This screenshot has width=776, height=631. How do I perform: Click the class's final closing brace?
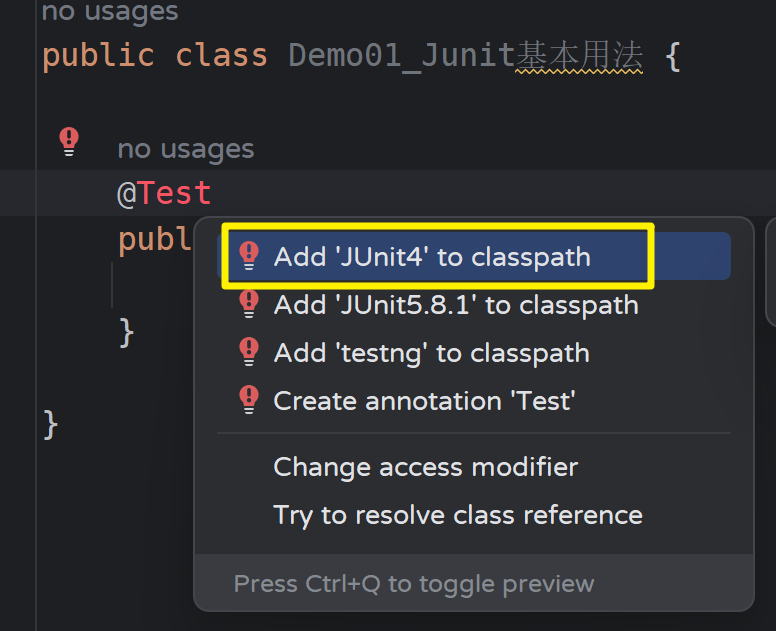click(51, 424)
